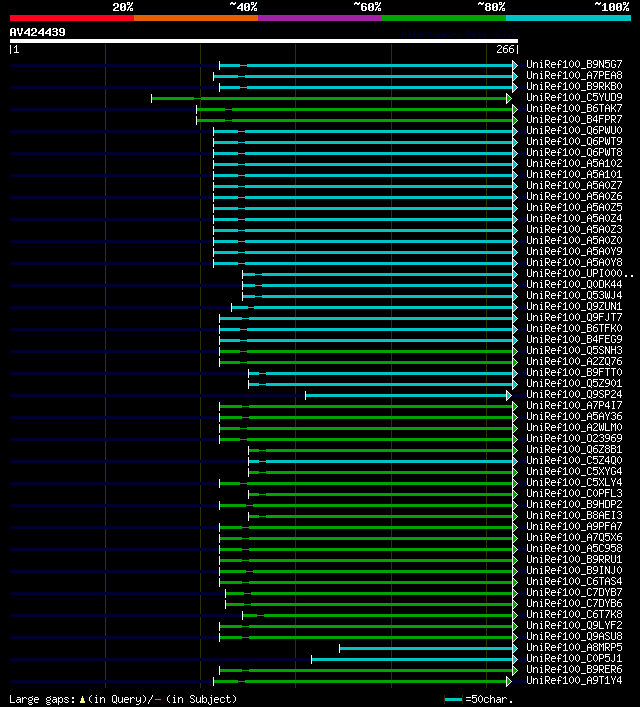Viewport: 640px width, 707px height.
Task: Open the UniRef100_B9N5G7 hit
Action: pos(574,64)
